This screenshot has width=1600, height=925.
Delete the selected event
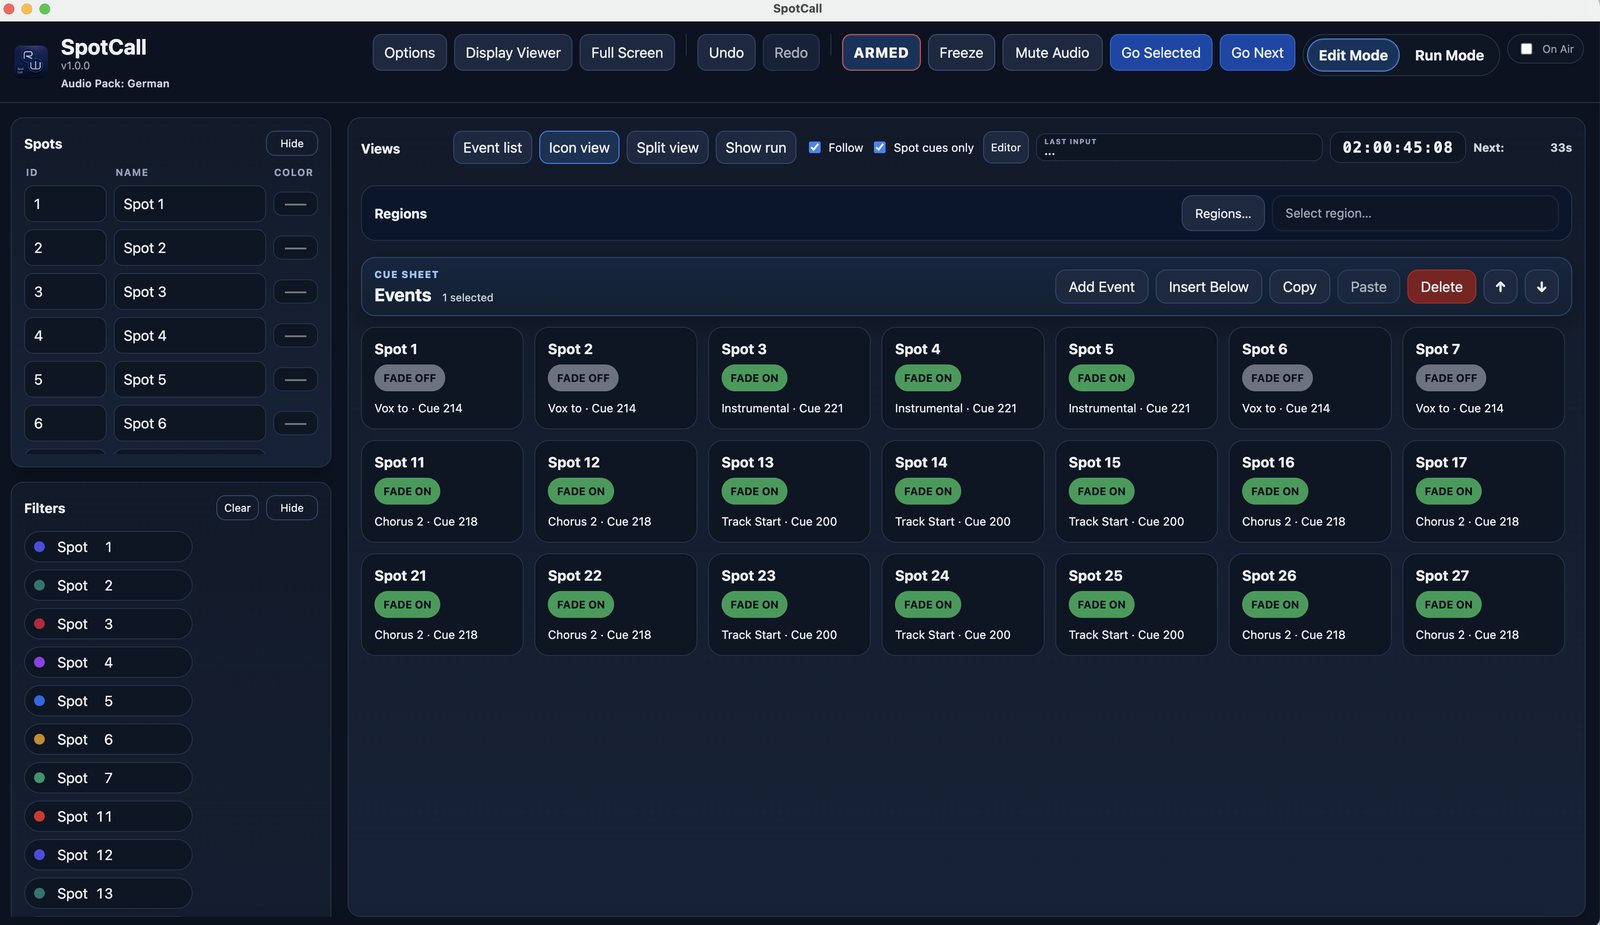(x=1442, y=287)
